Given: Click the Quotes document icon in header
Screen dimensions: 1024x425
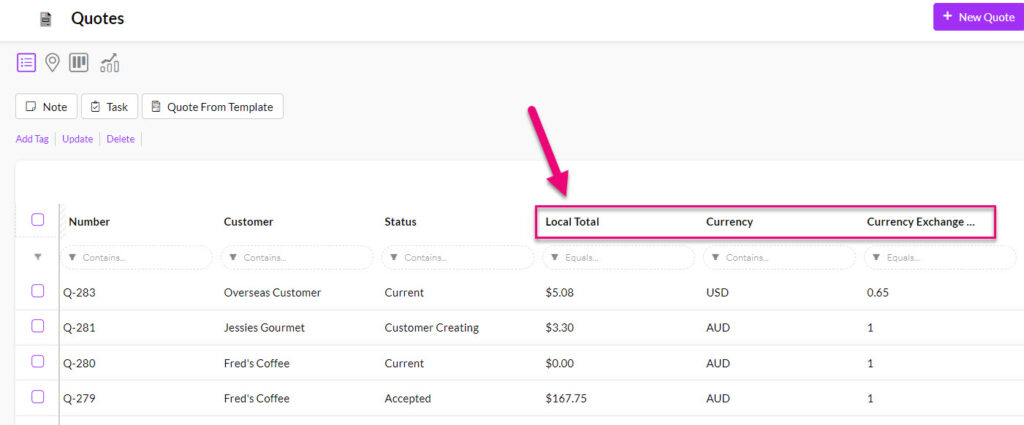Looking at the screenshot, I should [45, 19].
